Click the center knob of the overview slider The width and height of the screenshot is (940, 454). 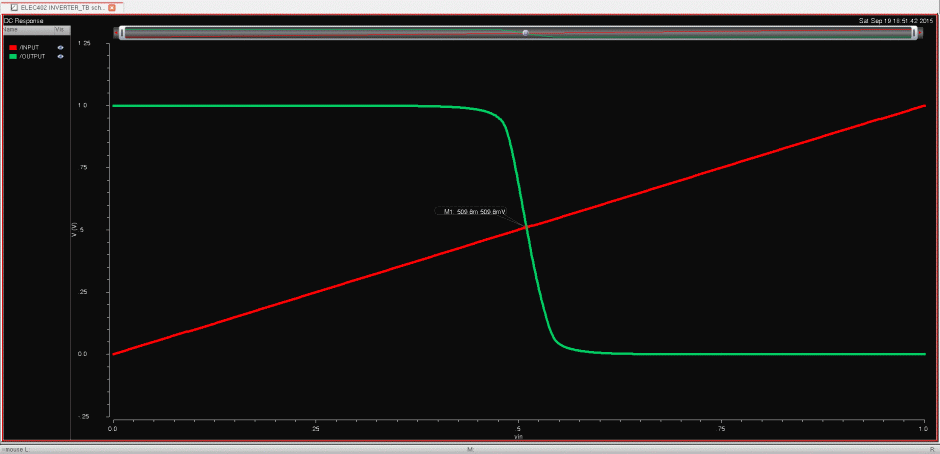point(525,33)
